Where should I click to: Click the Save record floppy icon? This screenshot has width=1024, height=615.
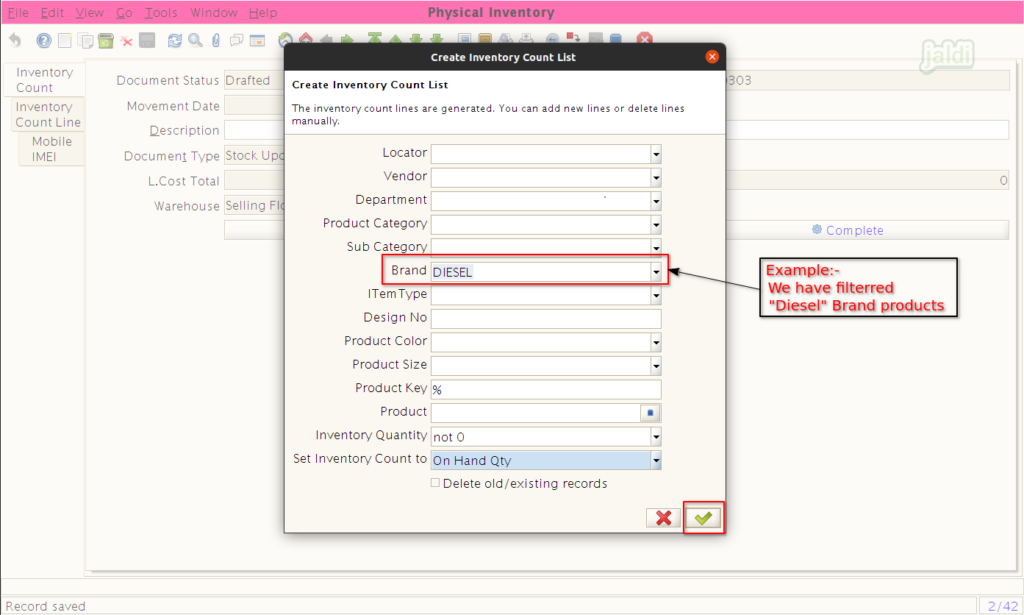(147, 40)
